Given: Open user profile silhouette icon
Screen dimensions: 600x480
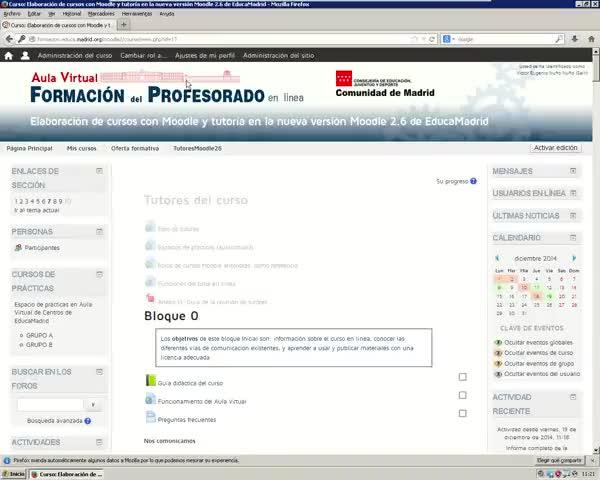Looking at the screenshot, I should pyautogui.click(x=25, y=56).
